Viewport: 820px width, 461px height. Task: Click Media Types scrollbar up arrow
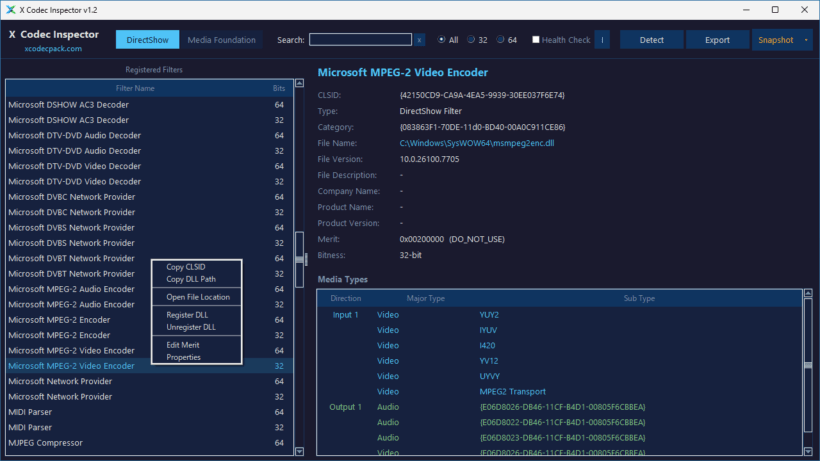tap(808, 293)
